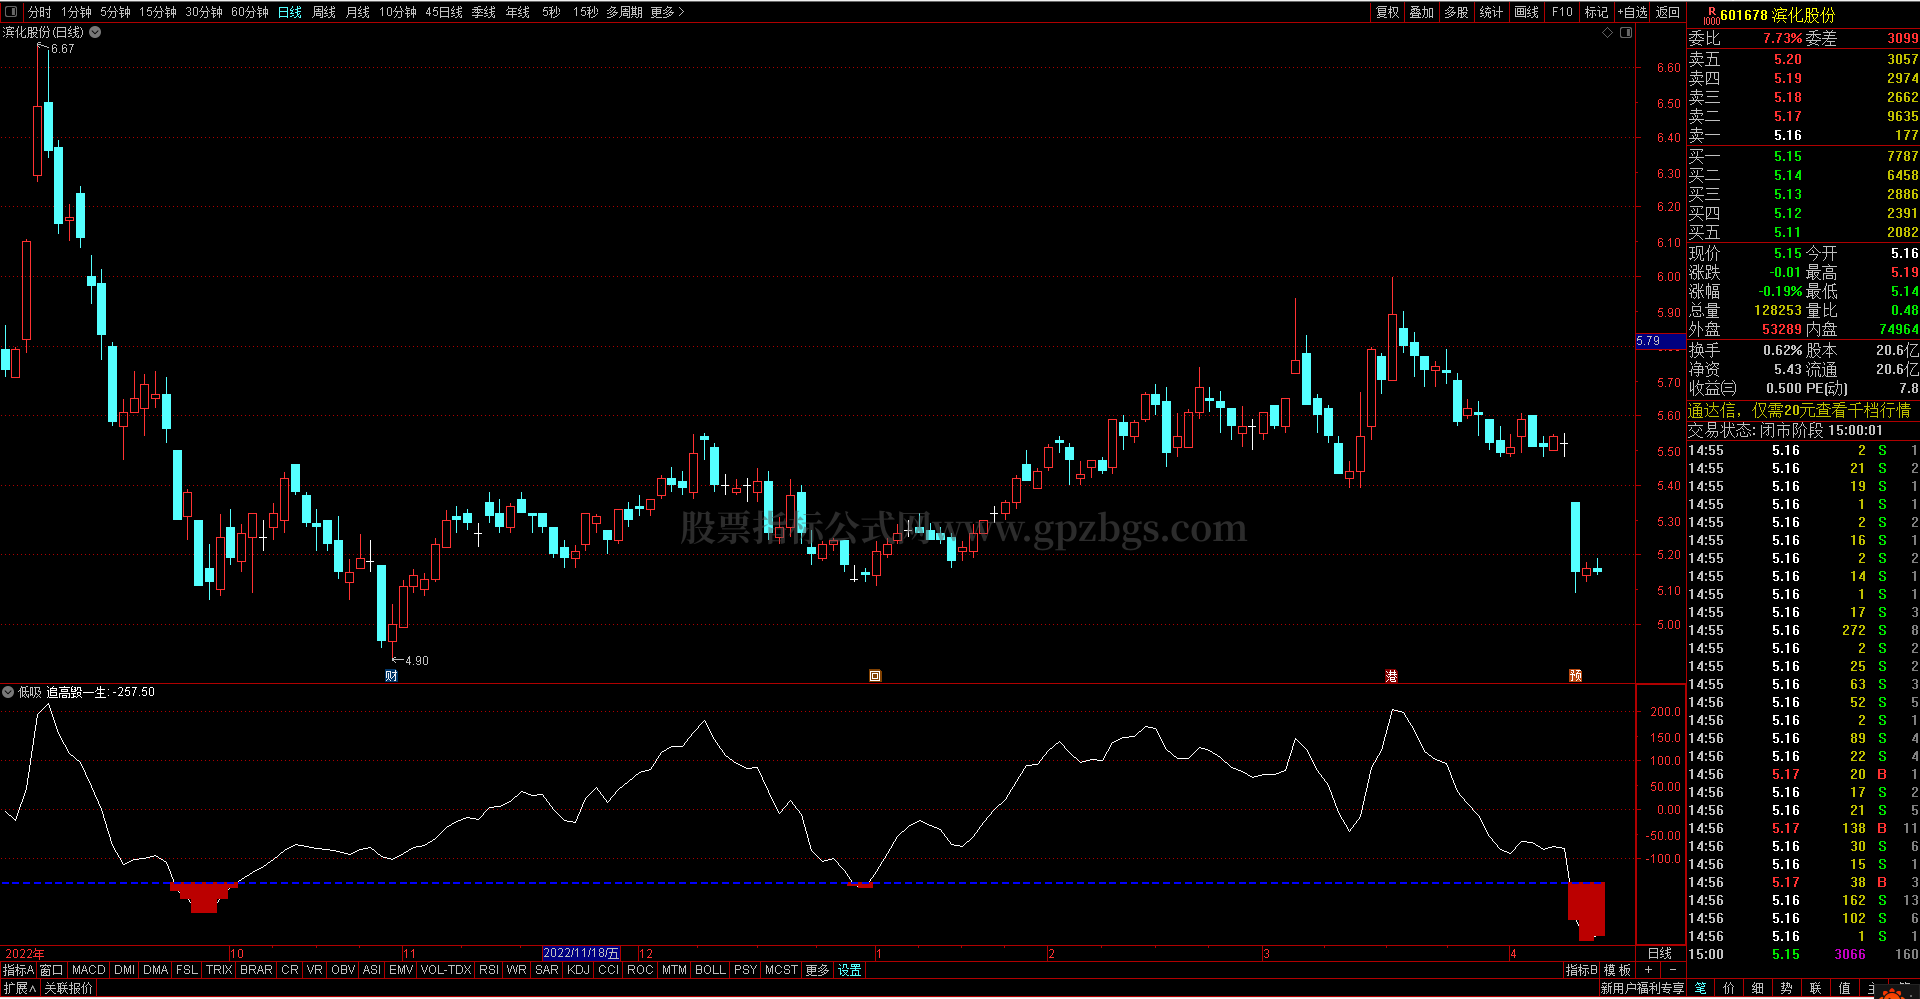Toggle the side panel icon above chart

pos(1626,33)
